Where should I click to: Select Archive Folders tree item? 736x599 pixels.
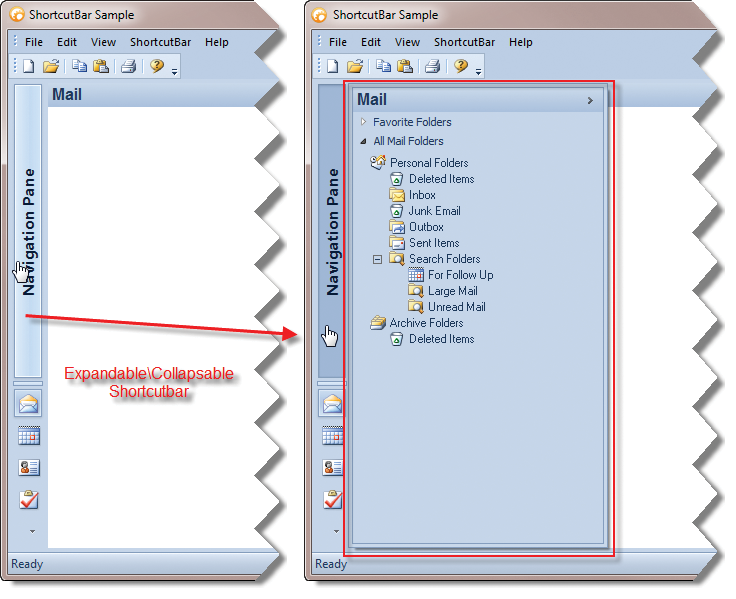426,323
